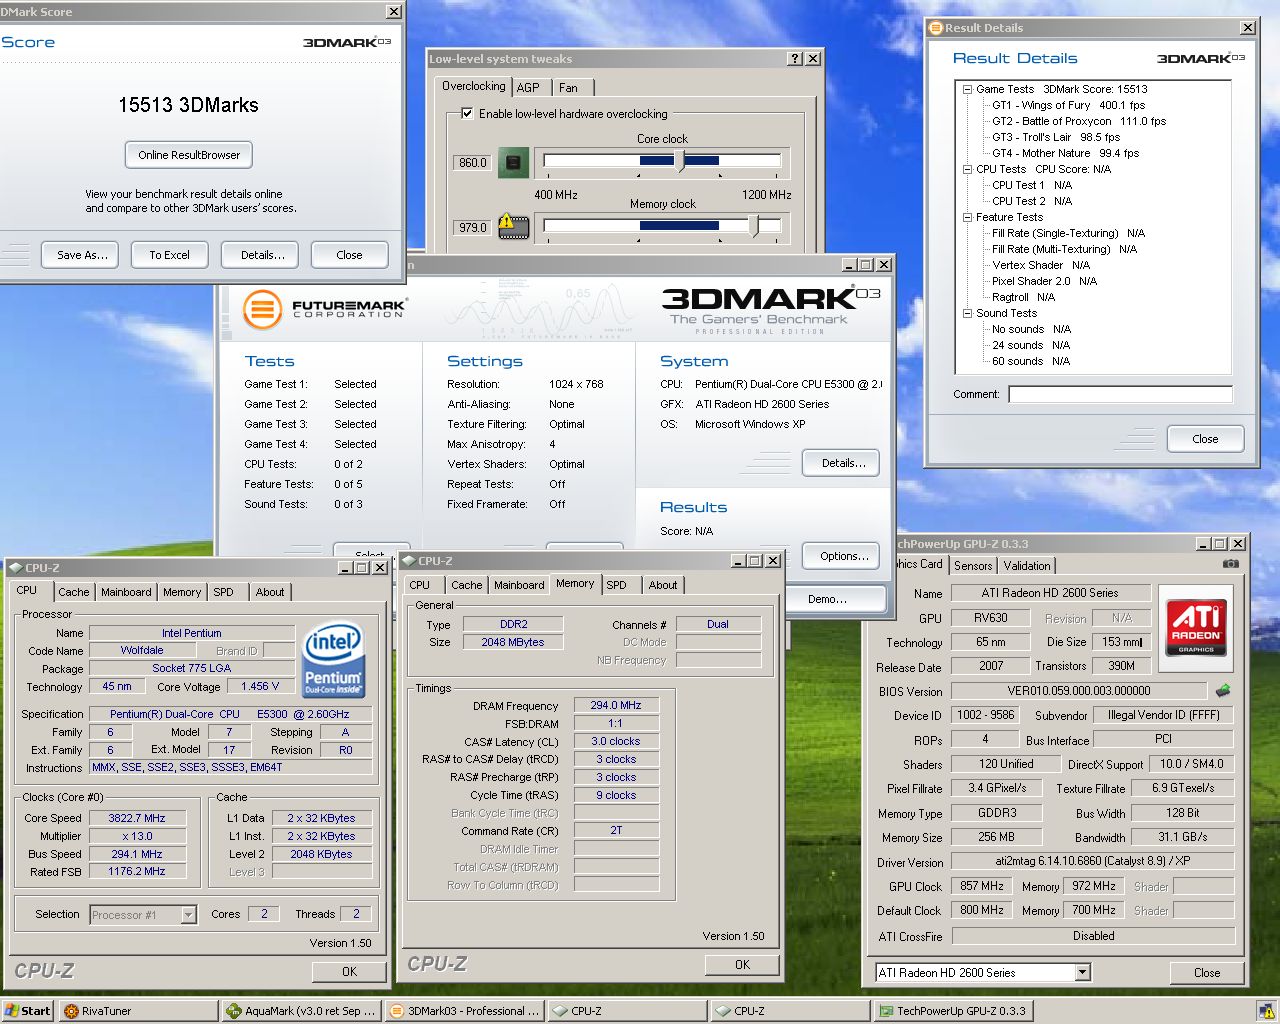The width and height of the screenshot is (1280, 1024).
Task: Click the memory clock 979.0 value field
Action: point(472,227)
